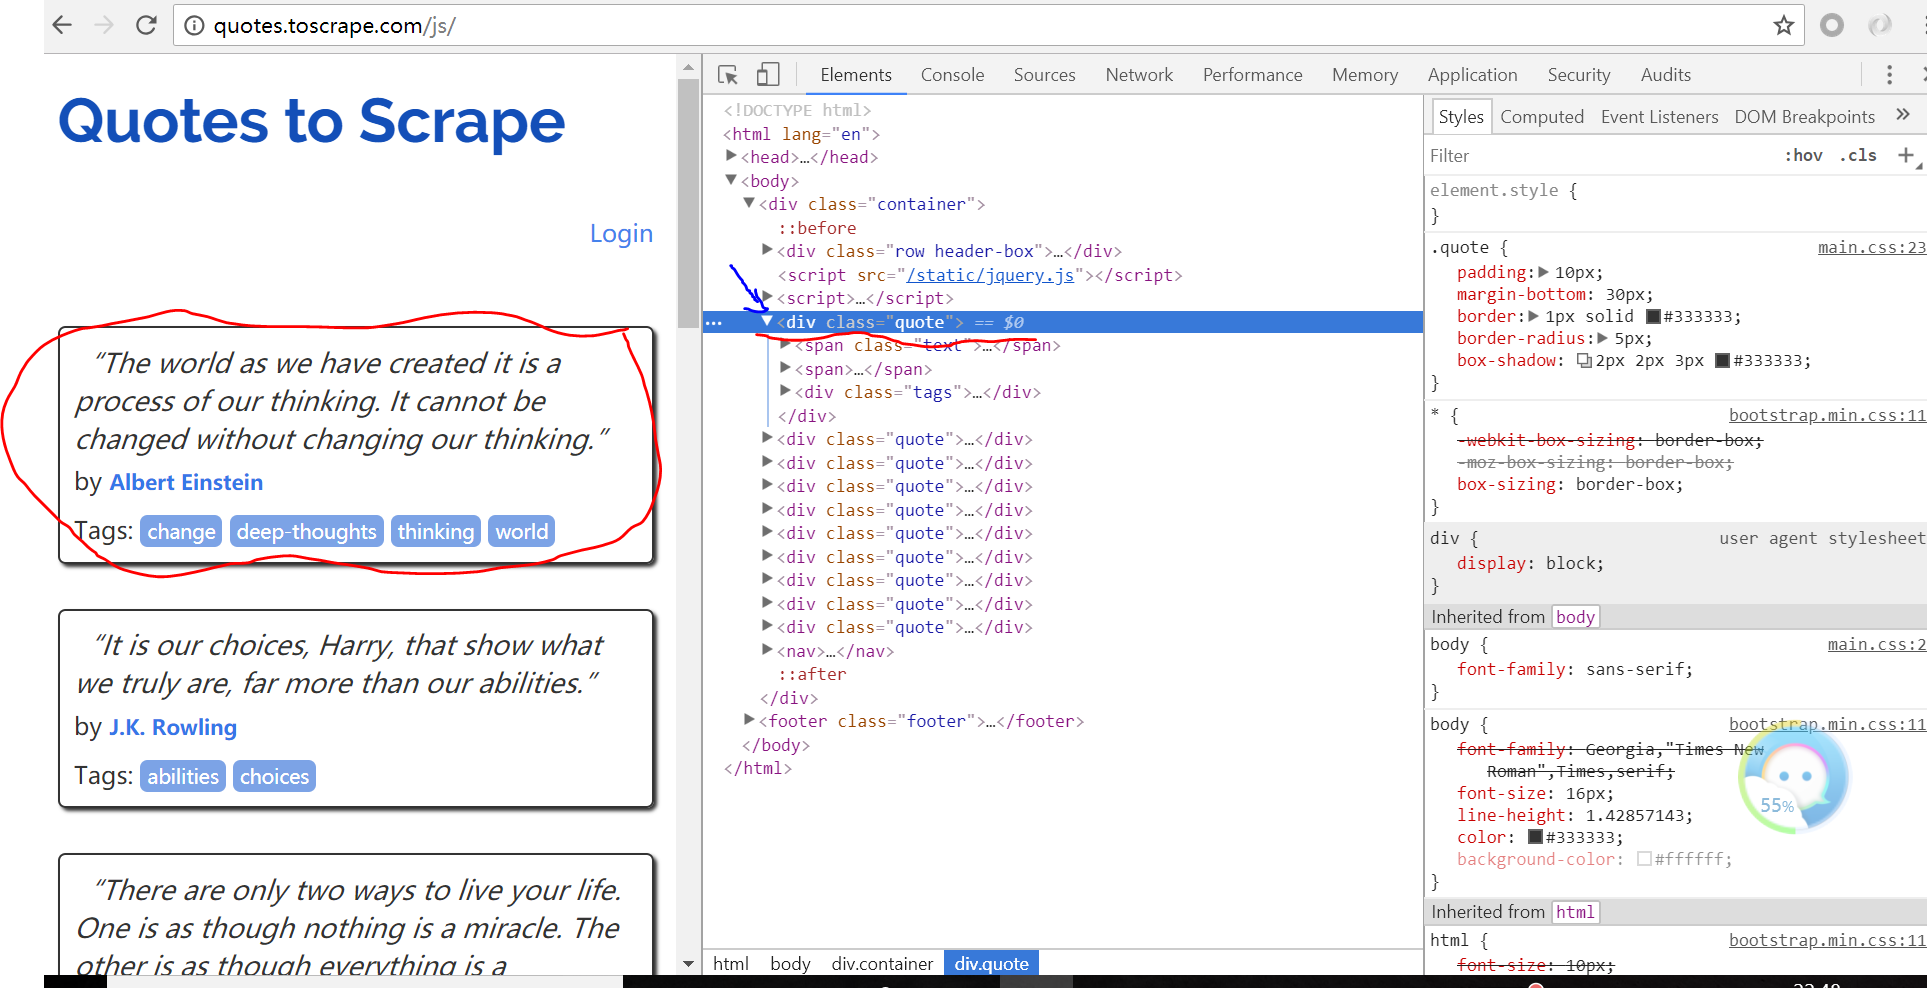Click the border color #333333 swatch

point(1653,317)
